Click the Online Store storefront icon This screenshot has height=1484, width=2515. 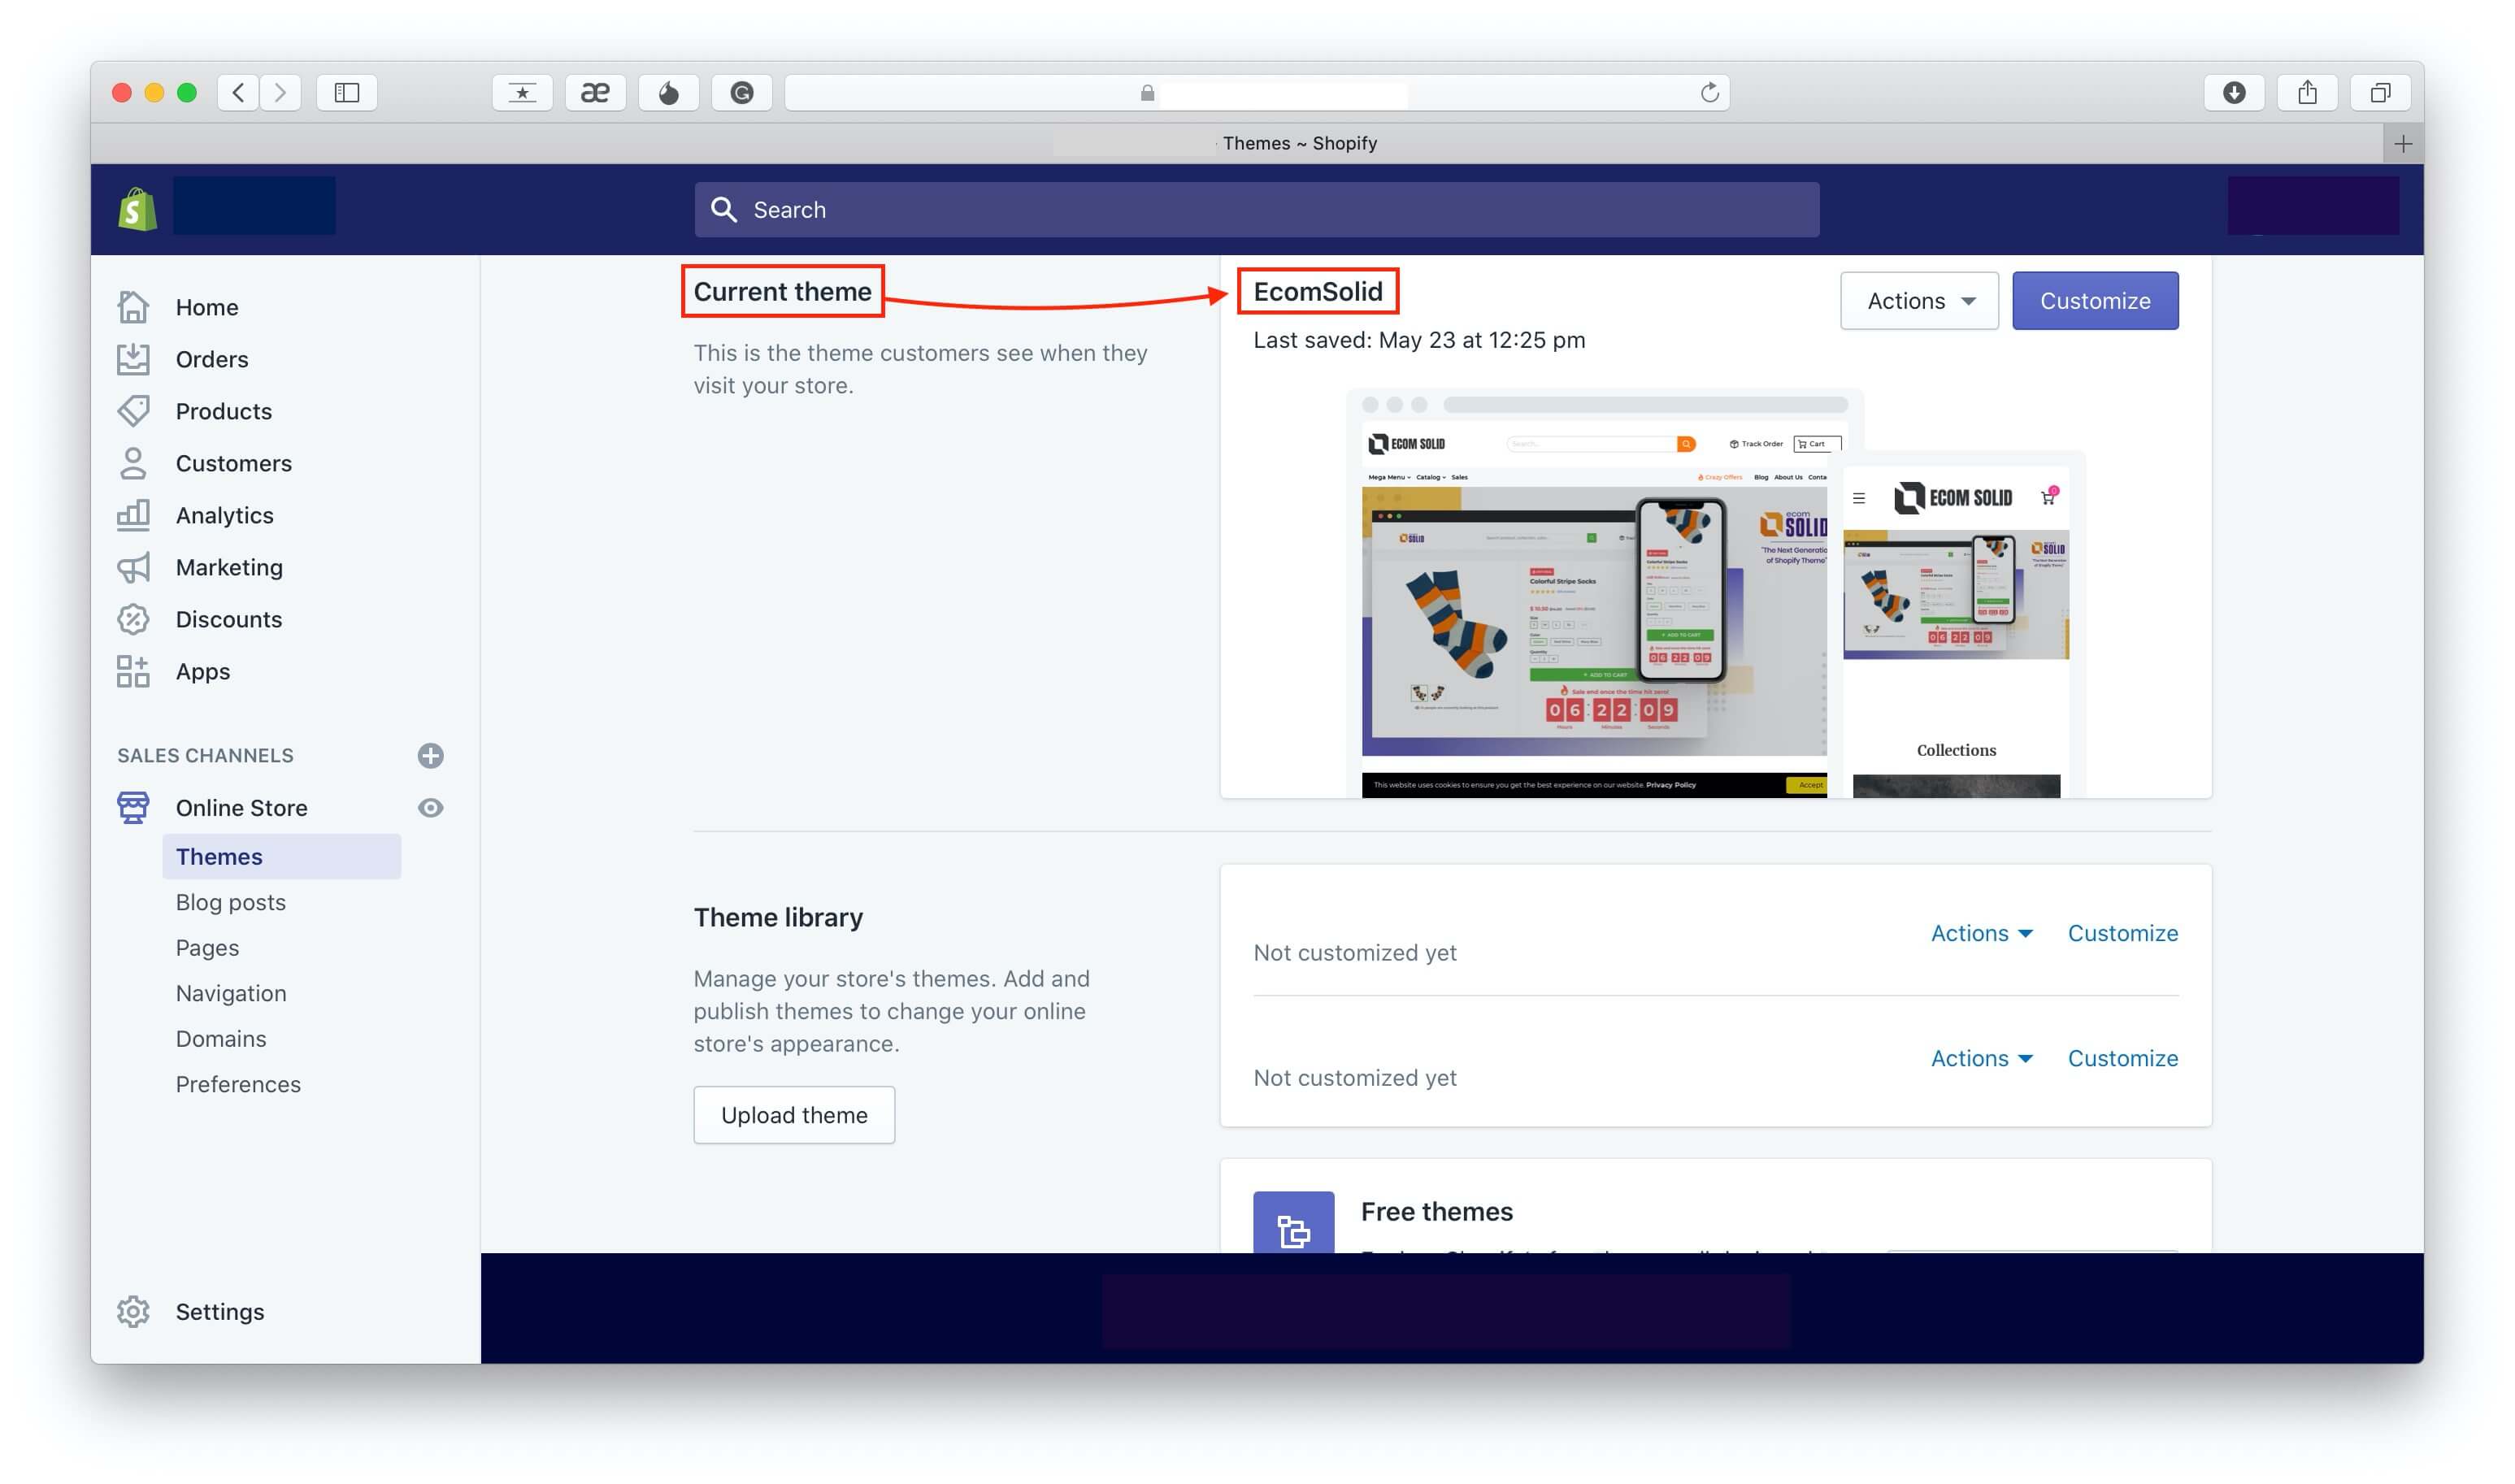tap(133, 807)
